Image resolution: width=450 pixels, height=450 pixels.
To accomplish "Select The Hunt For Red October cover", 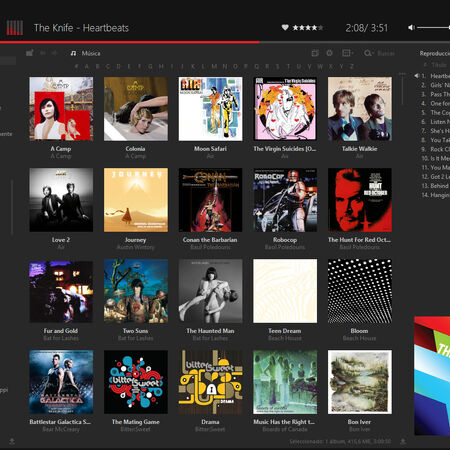I will pyautogui.click(x=360, y=200).
